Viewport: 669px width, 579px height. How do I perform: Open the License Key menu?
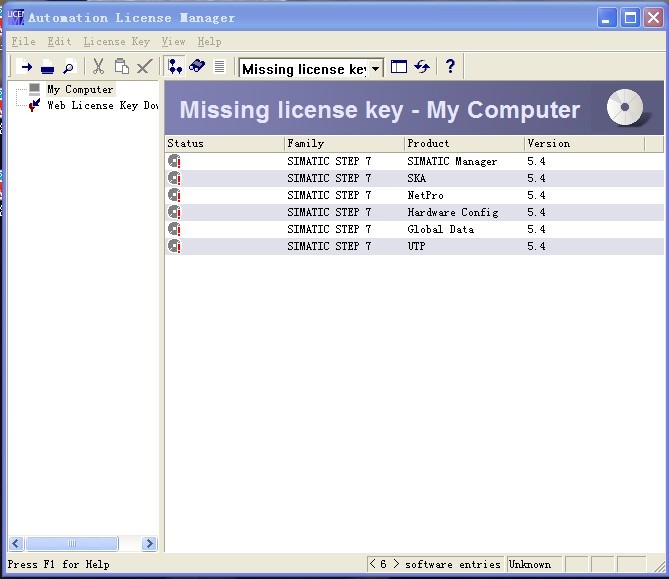click(116, 42)
